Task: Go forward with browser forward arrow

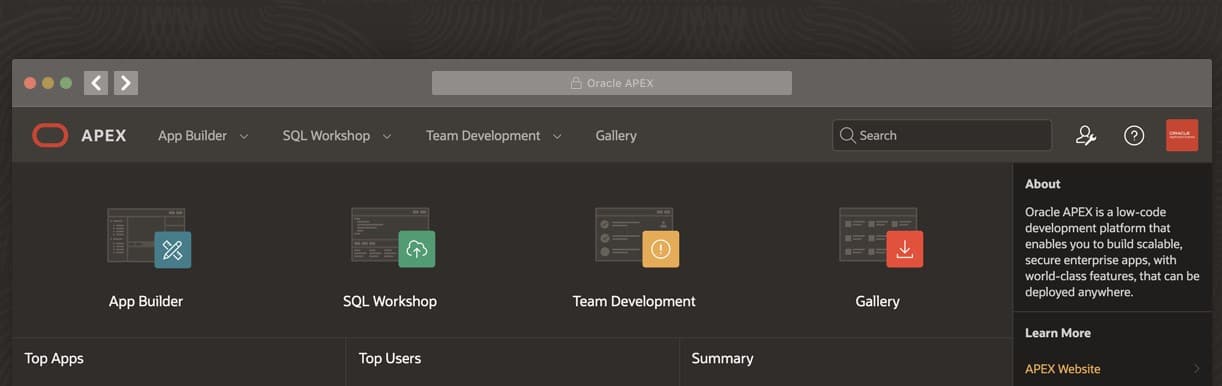Action: pos(126,83)
